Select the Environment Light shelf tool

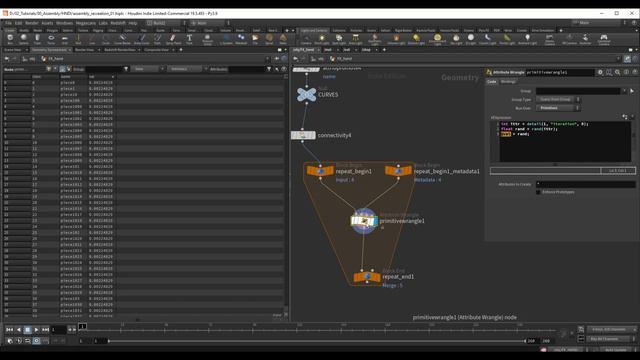point(437,40)
